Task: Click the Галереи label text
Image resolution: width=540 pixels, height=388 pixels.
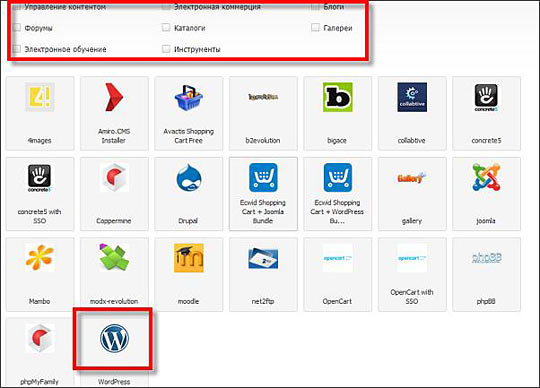Action: 338,28
